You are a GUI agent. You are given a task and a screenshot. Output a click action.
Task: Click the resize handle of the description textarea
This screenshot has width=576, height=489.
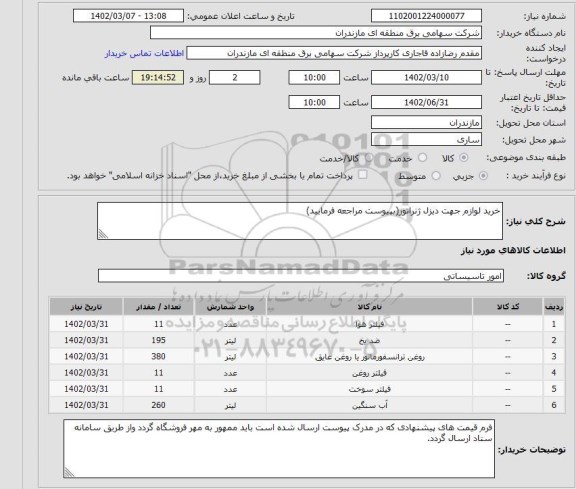click(103, 234)
